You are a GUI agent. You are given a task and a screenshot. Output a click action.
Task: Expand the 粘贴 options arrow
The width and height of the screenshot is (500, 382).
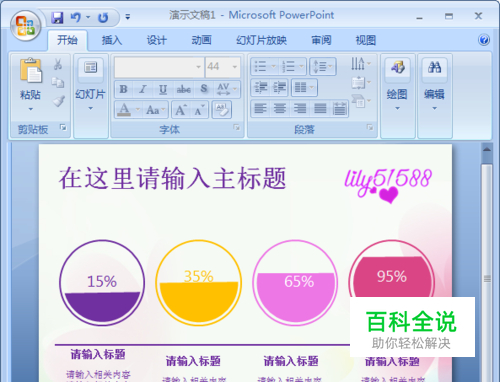point(30,109)
